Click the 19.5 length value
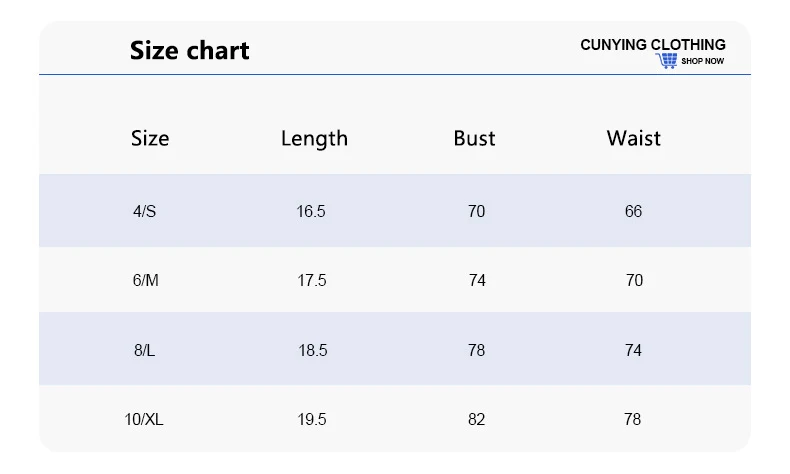Image resolution: width=790 pixels, height=474 pixels. coord(312,420)
